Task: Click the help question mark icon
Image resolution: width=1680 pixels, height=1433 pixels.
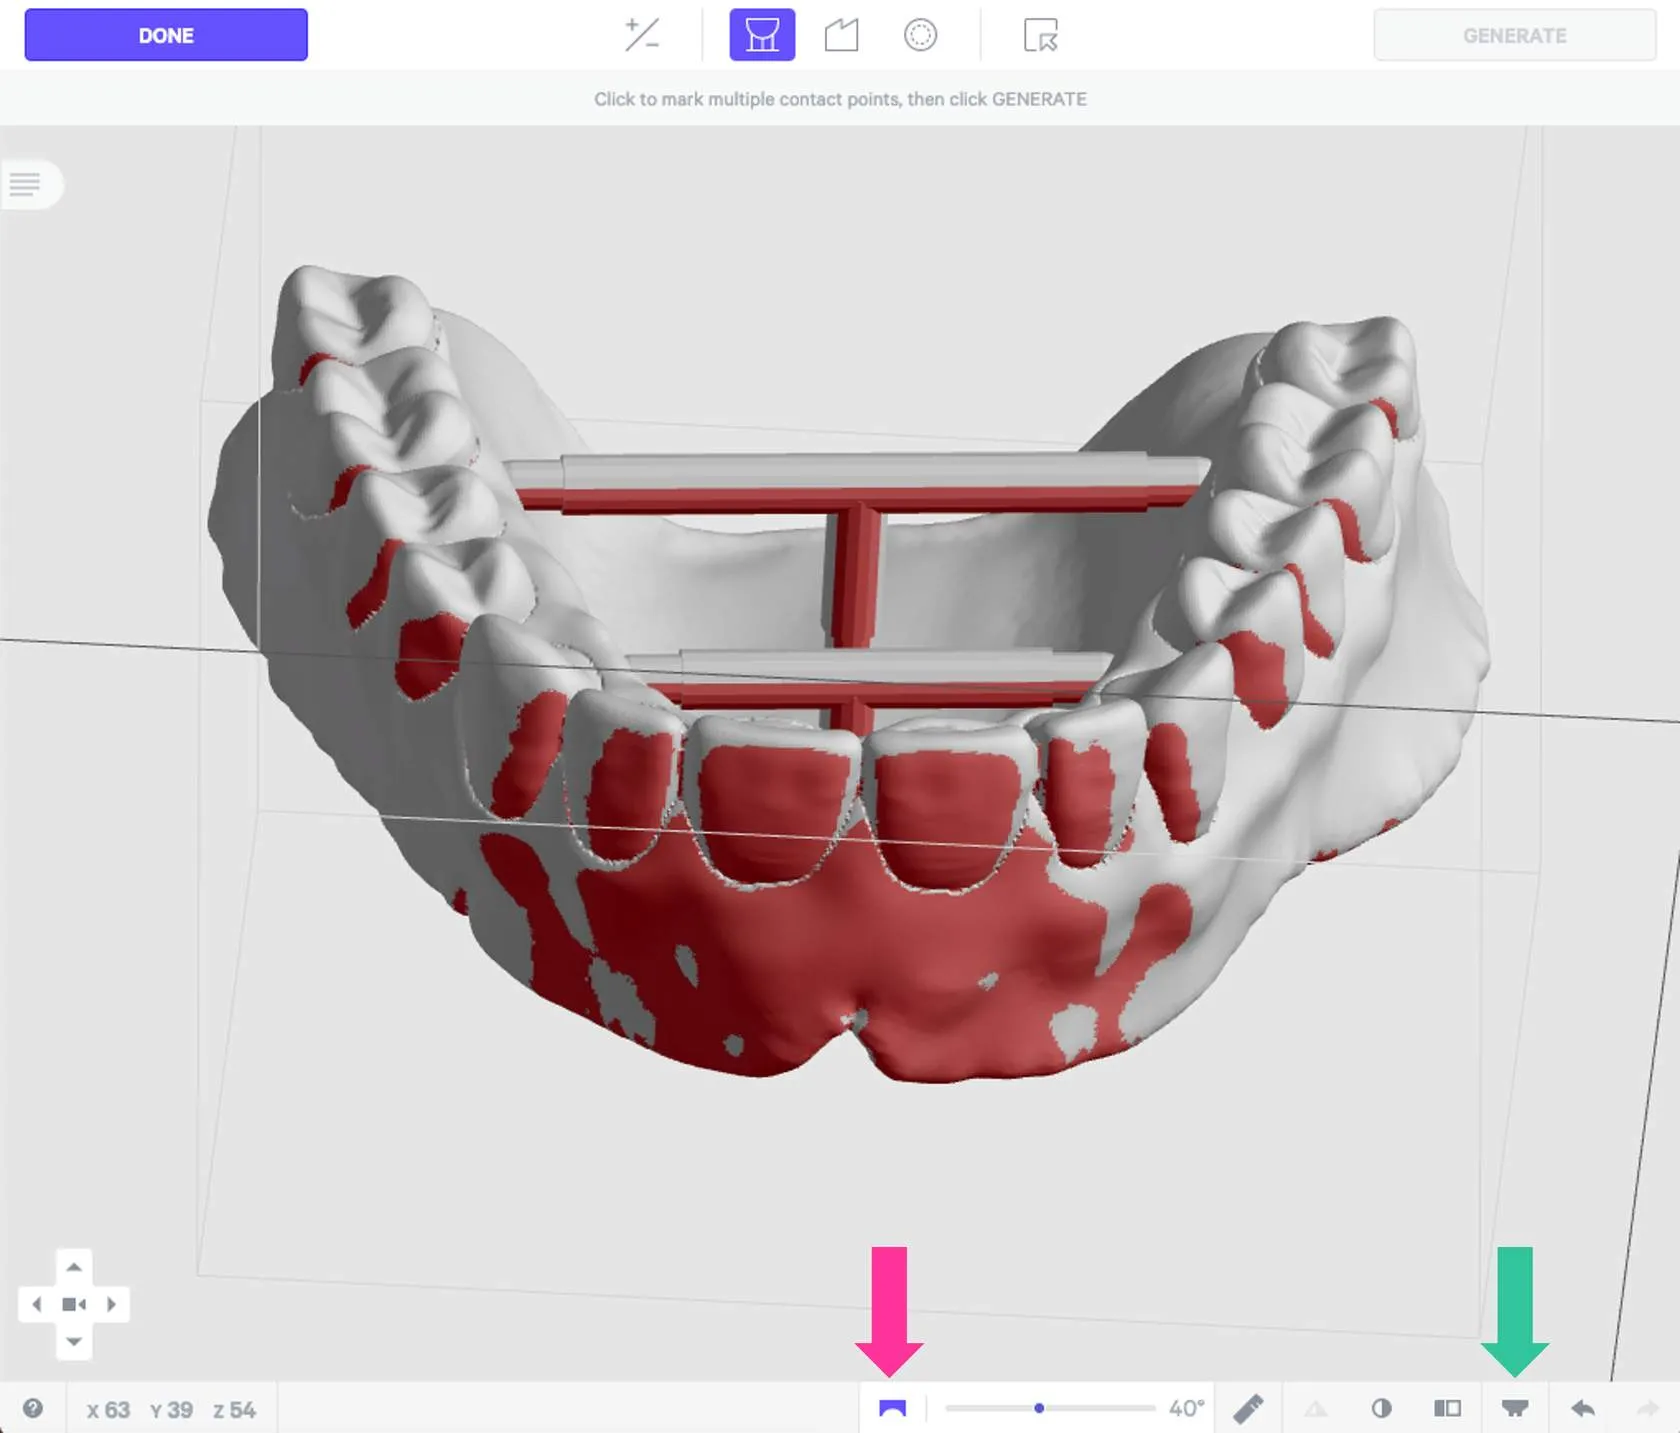Action: click(33, 1408)
